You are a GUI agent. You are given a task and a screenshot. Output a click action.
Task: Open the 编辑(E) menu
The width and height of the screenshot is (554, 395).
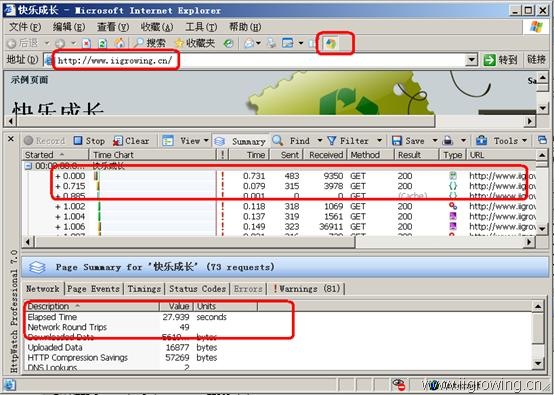[69, 26]
